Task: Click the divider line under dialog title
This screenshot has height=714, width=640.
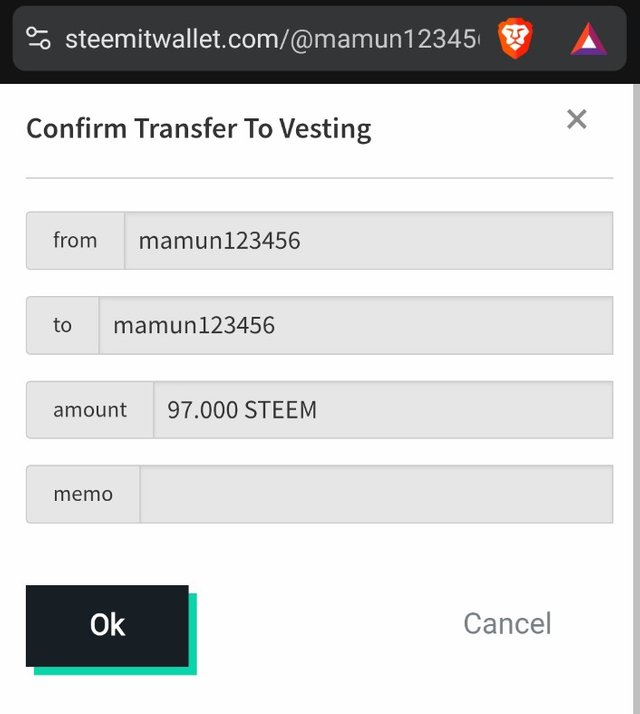Action: (x=319, y=178)
